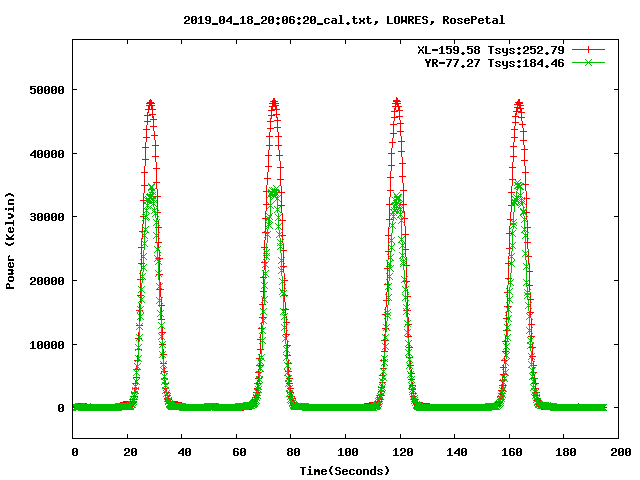Click the x-axis tick label '140'
This screenshot has width=640, height=480.
457,452
